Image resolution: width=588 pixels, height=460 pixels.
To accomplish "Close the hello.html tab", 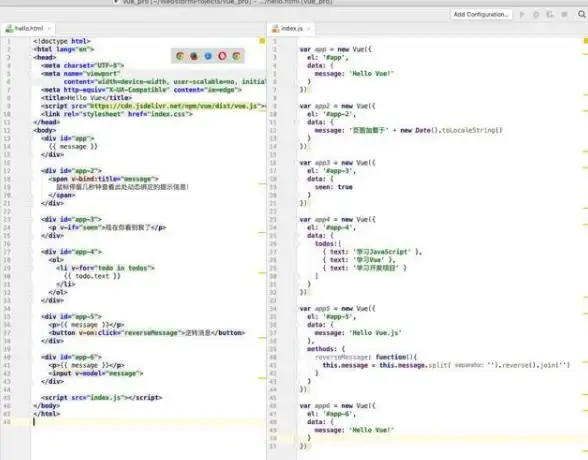I will 49,28.
